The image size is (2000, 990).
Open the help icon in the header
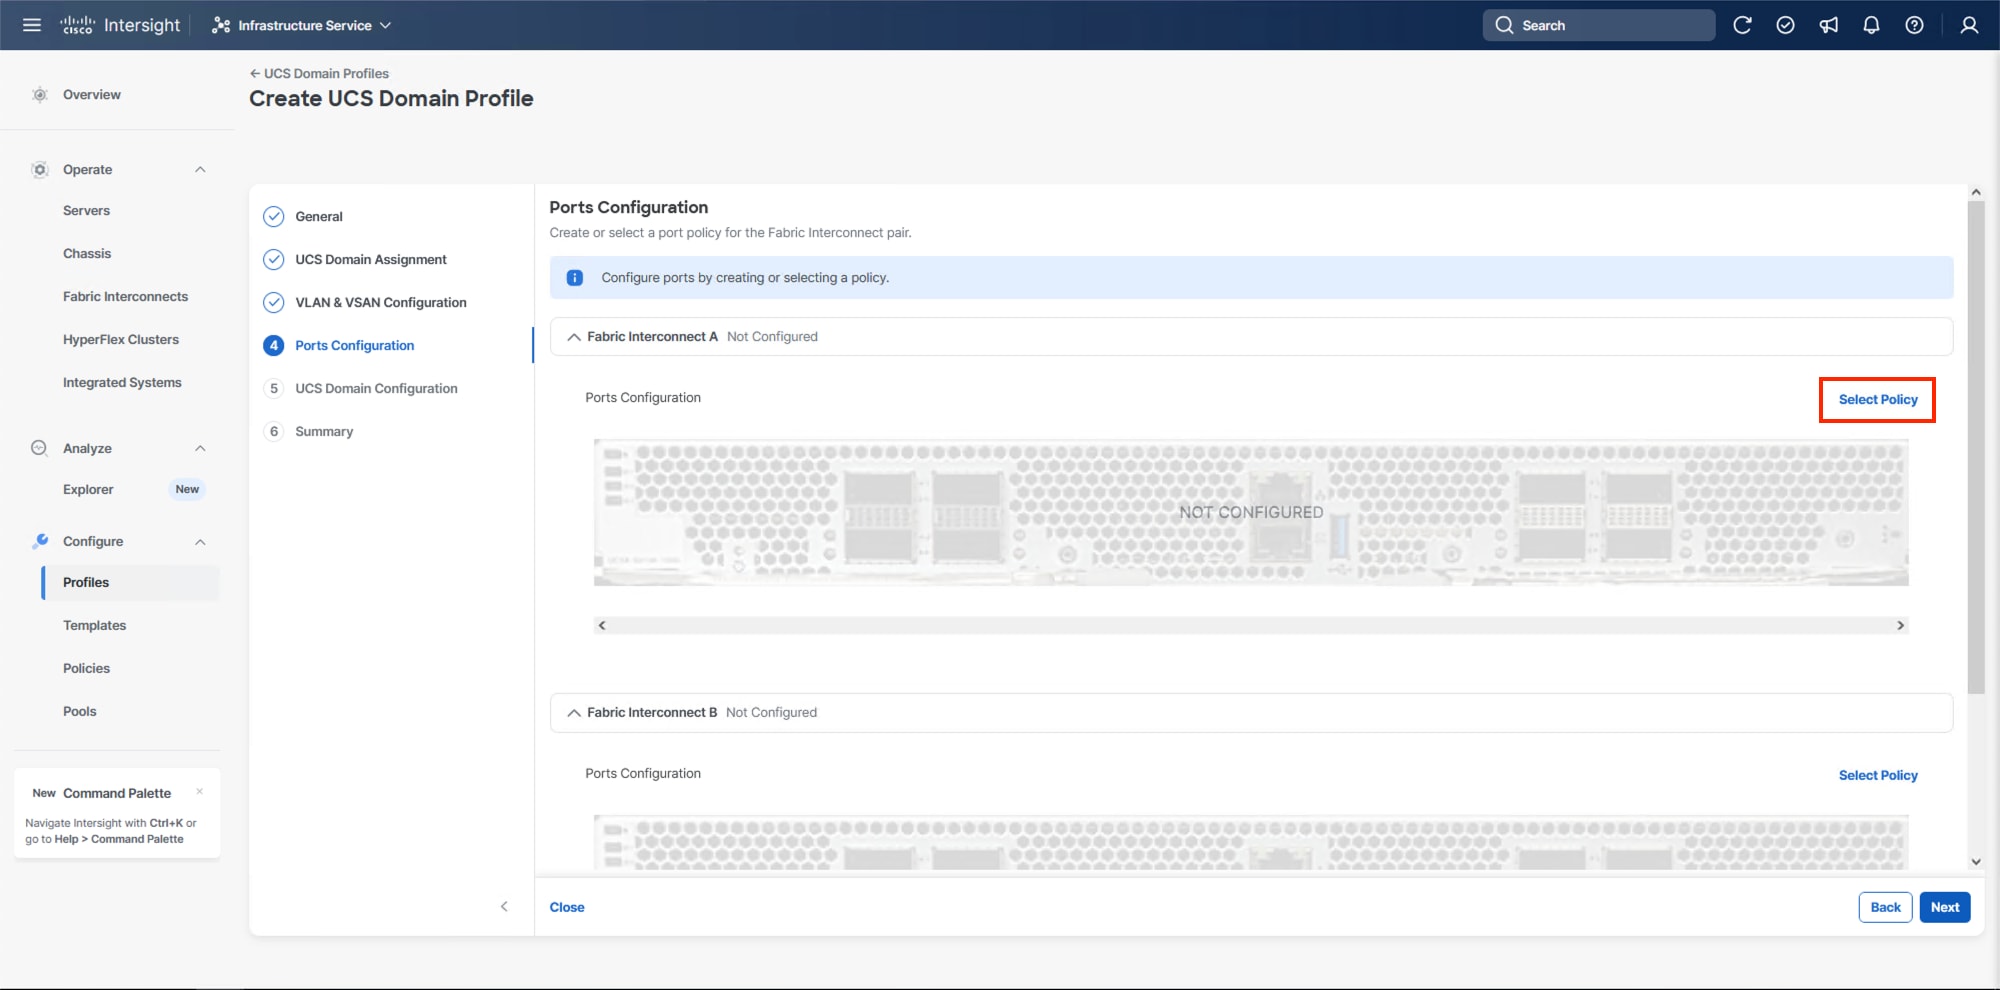tap(1915, 25)
